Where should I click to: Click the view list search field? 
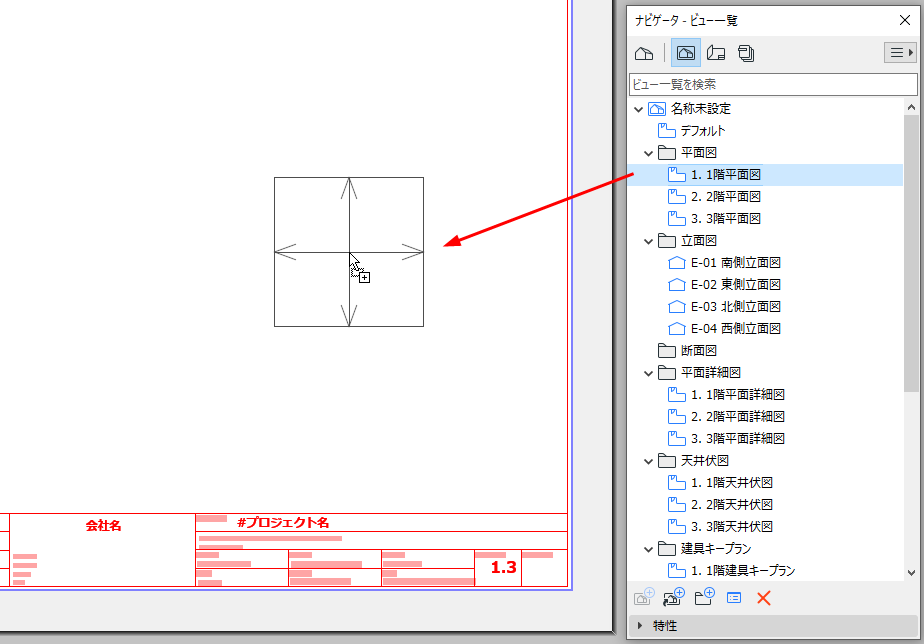click(x=770, y=84)
